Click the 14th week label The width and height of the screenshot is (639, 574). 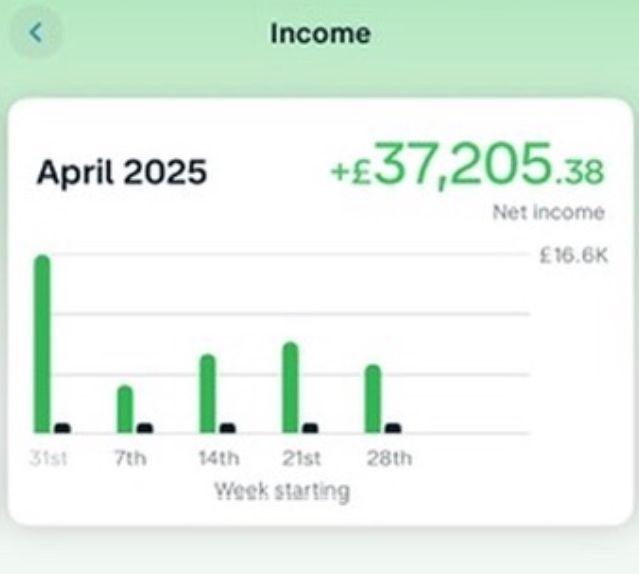click(x=219, y=458)
